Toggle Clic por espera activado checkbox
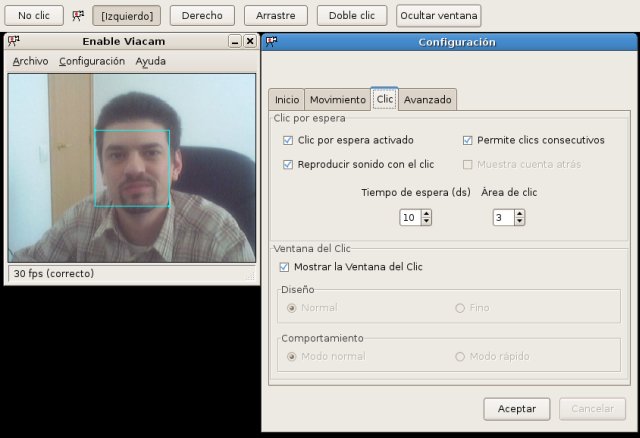 [x=289, y=140]
